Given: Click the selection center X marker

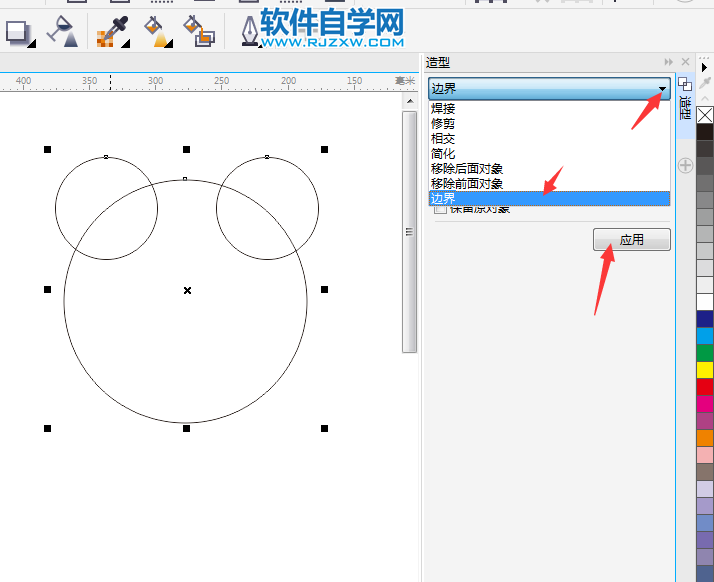Looking at the screenshot, I should point(187,290).
